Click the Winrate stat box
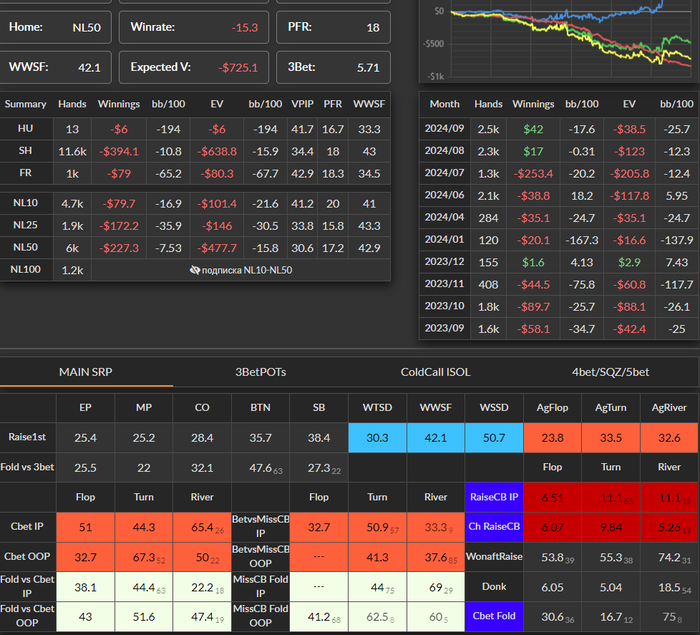 point(194,27)
